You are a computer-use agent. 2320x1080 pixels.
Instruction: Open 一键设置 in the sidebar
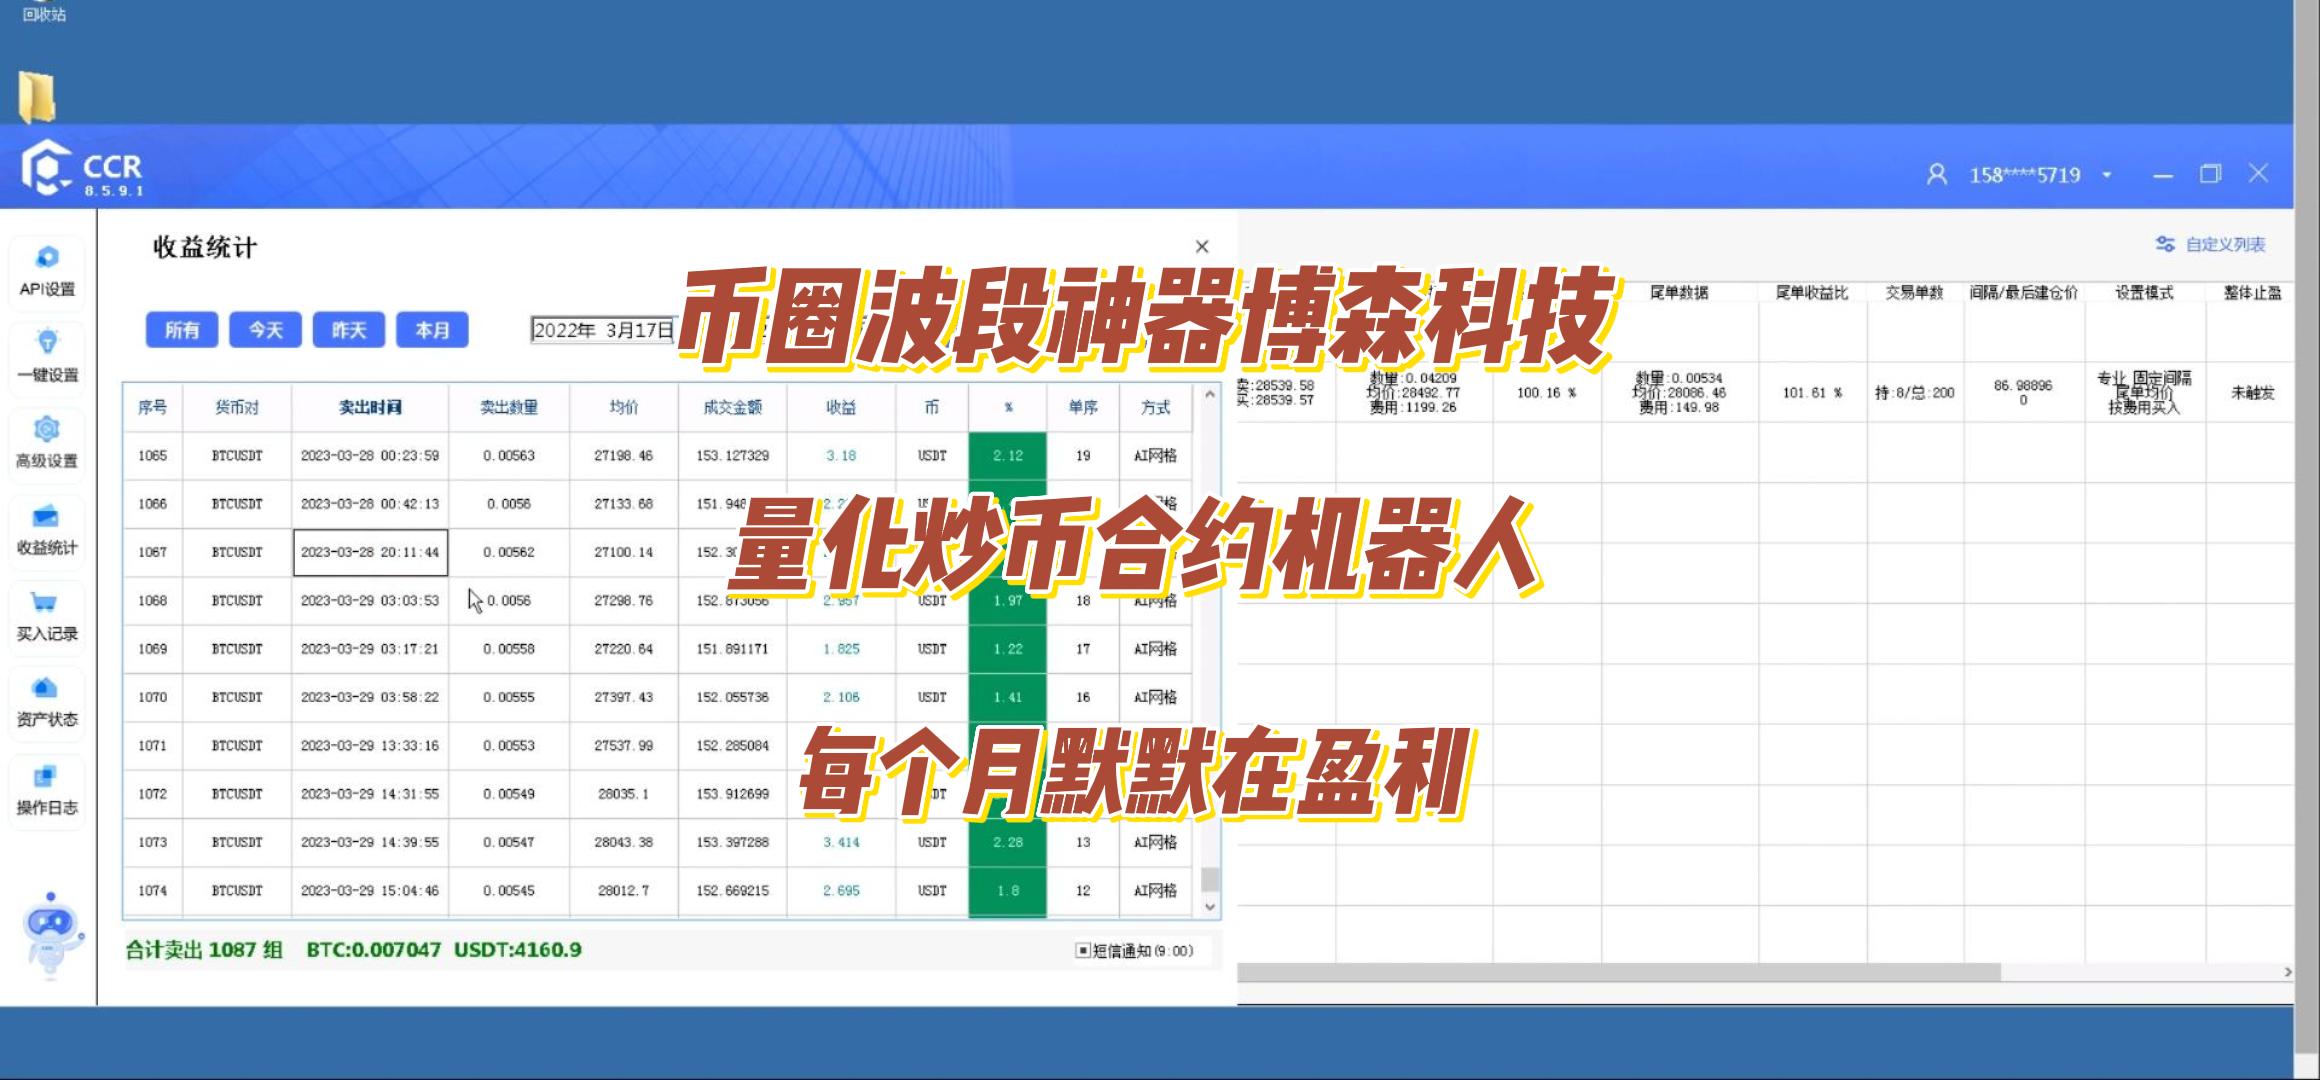tap(47, 357)
